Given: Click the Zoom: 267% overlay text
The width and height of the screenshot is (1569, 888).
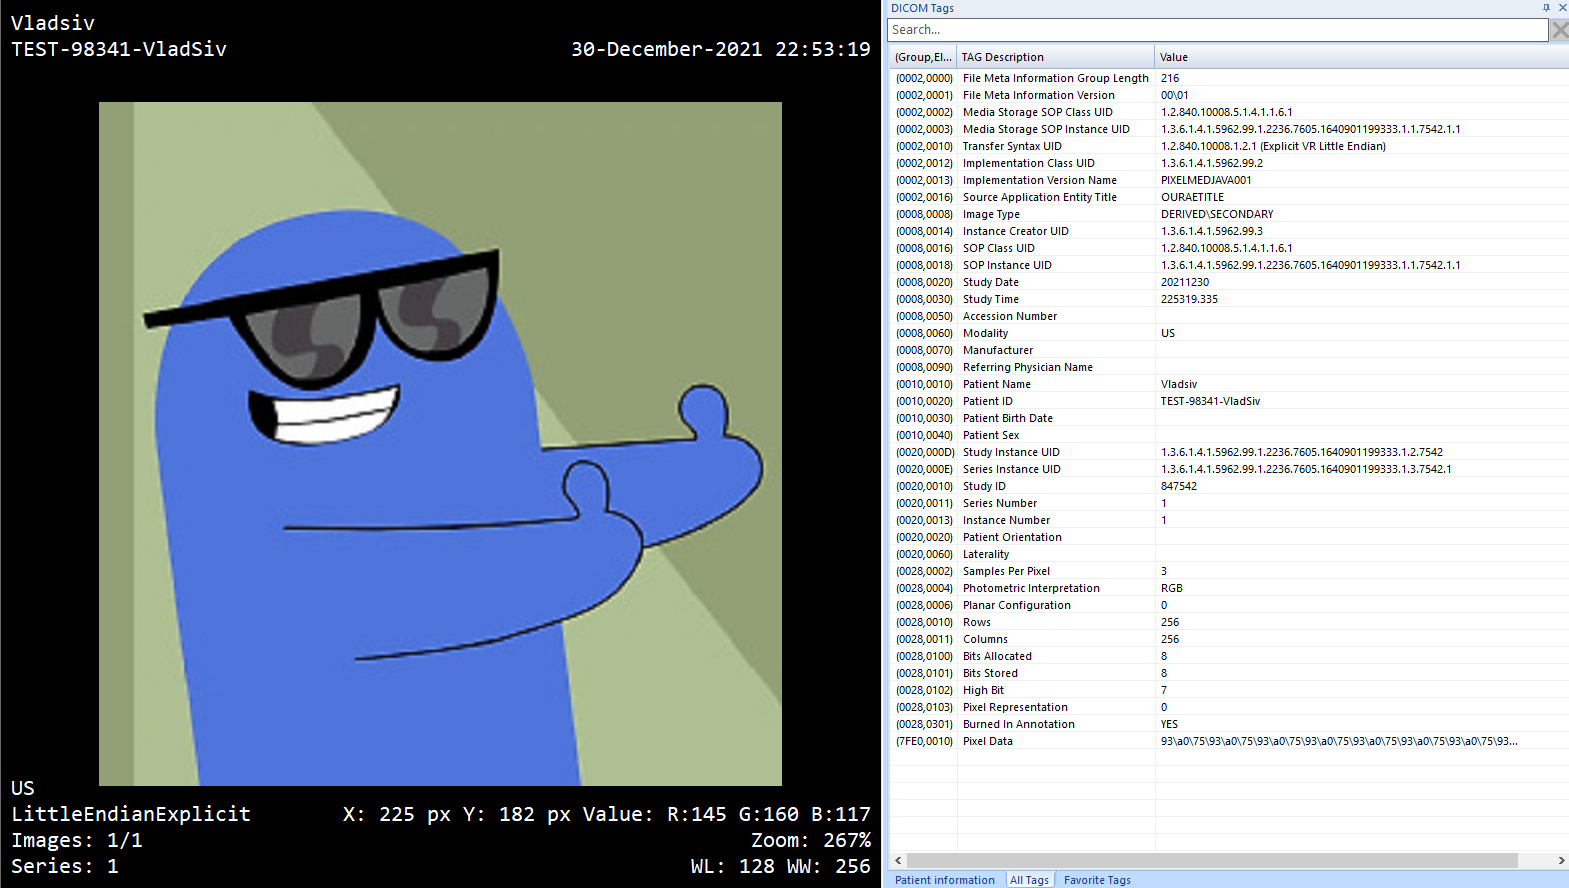Looking at the screenshot, I should click(x=811, y=840).
